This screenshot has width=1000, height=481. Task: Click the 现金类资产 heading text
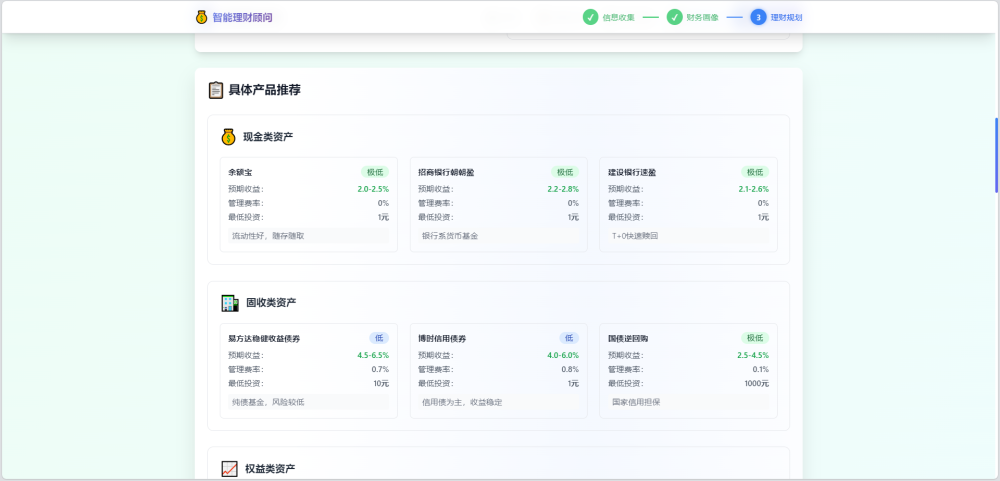[x=268, y=137]
